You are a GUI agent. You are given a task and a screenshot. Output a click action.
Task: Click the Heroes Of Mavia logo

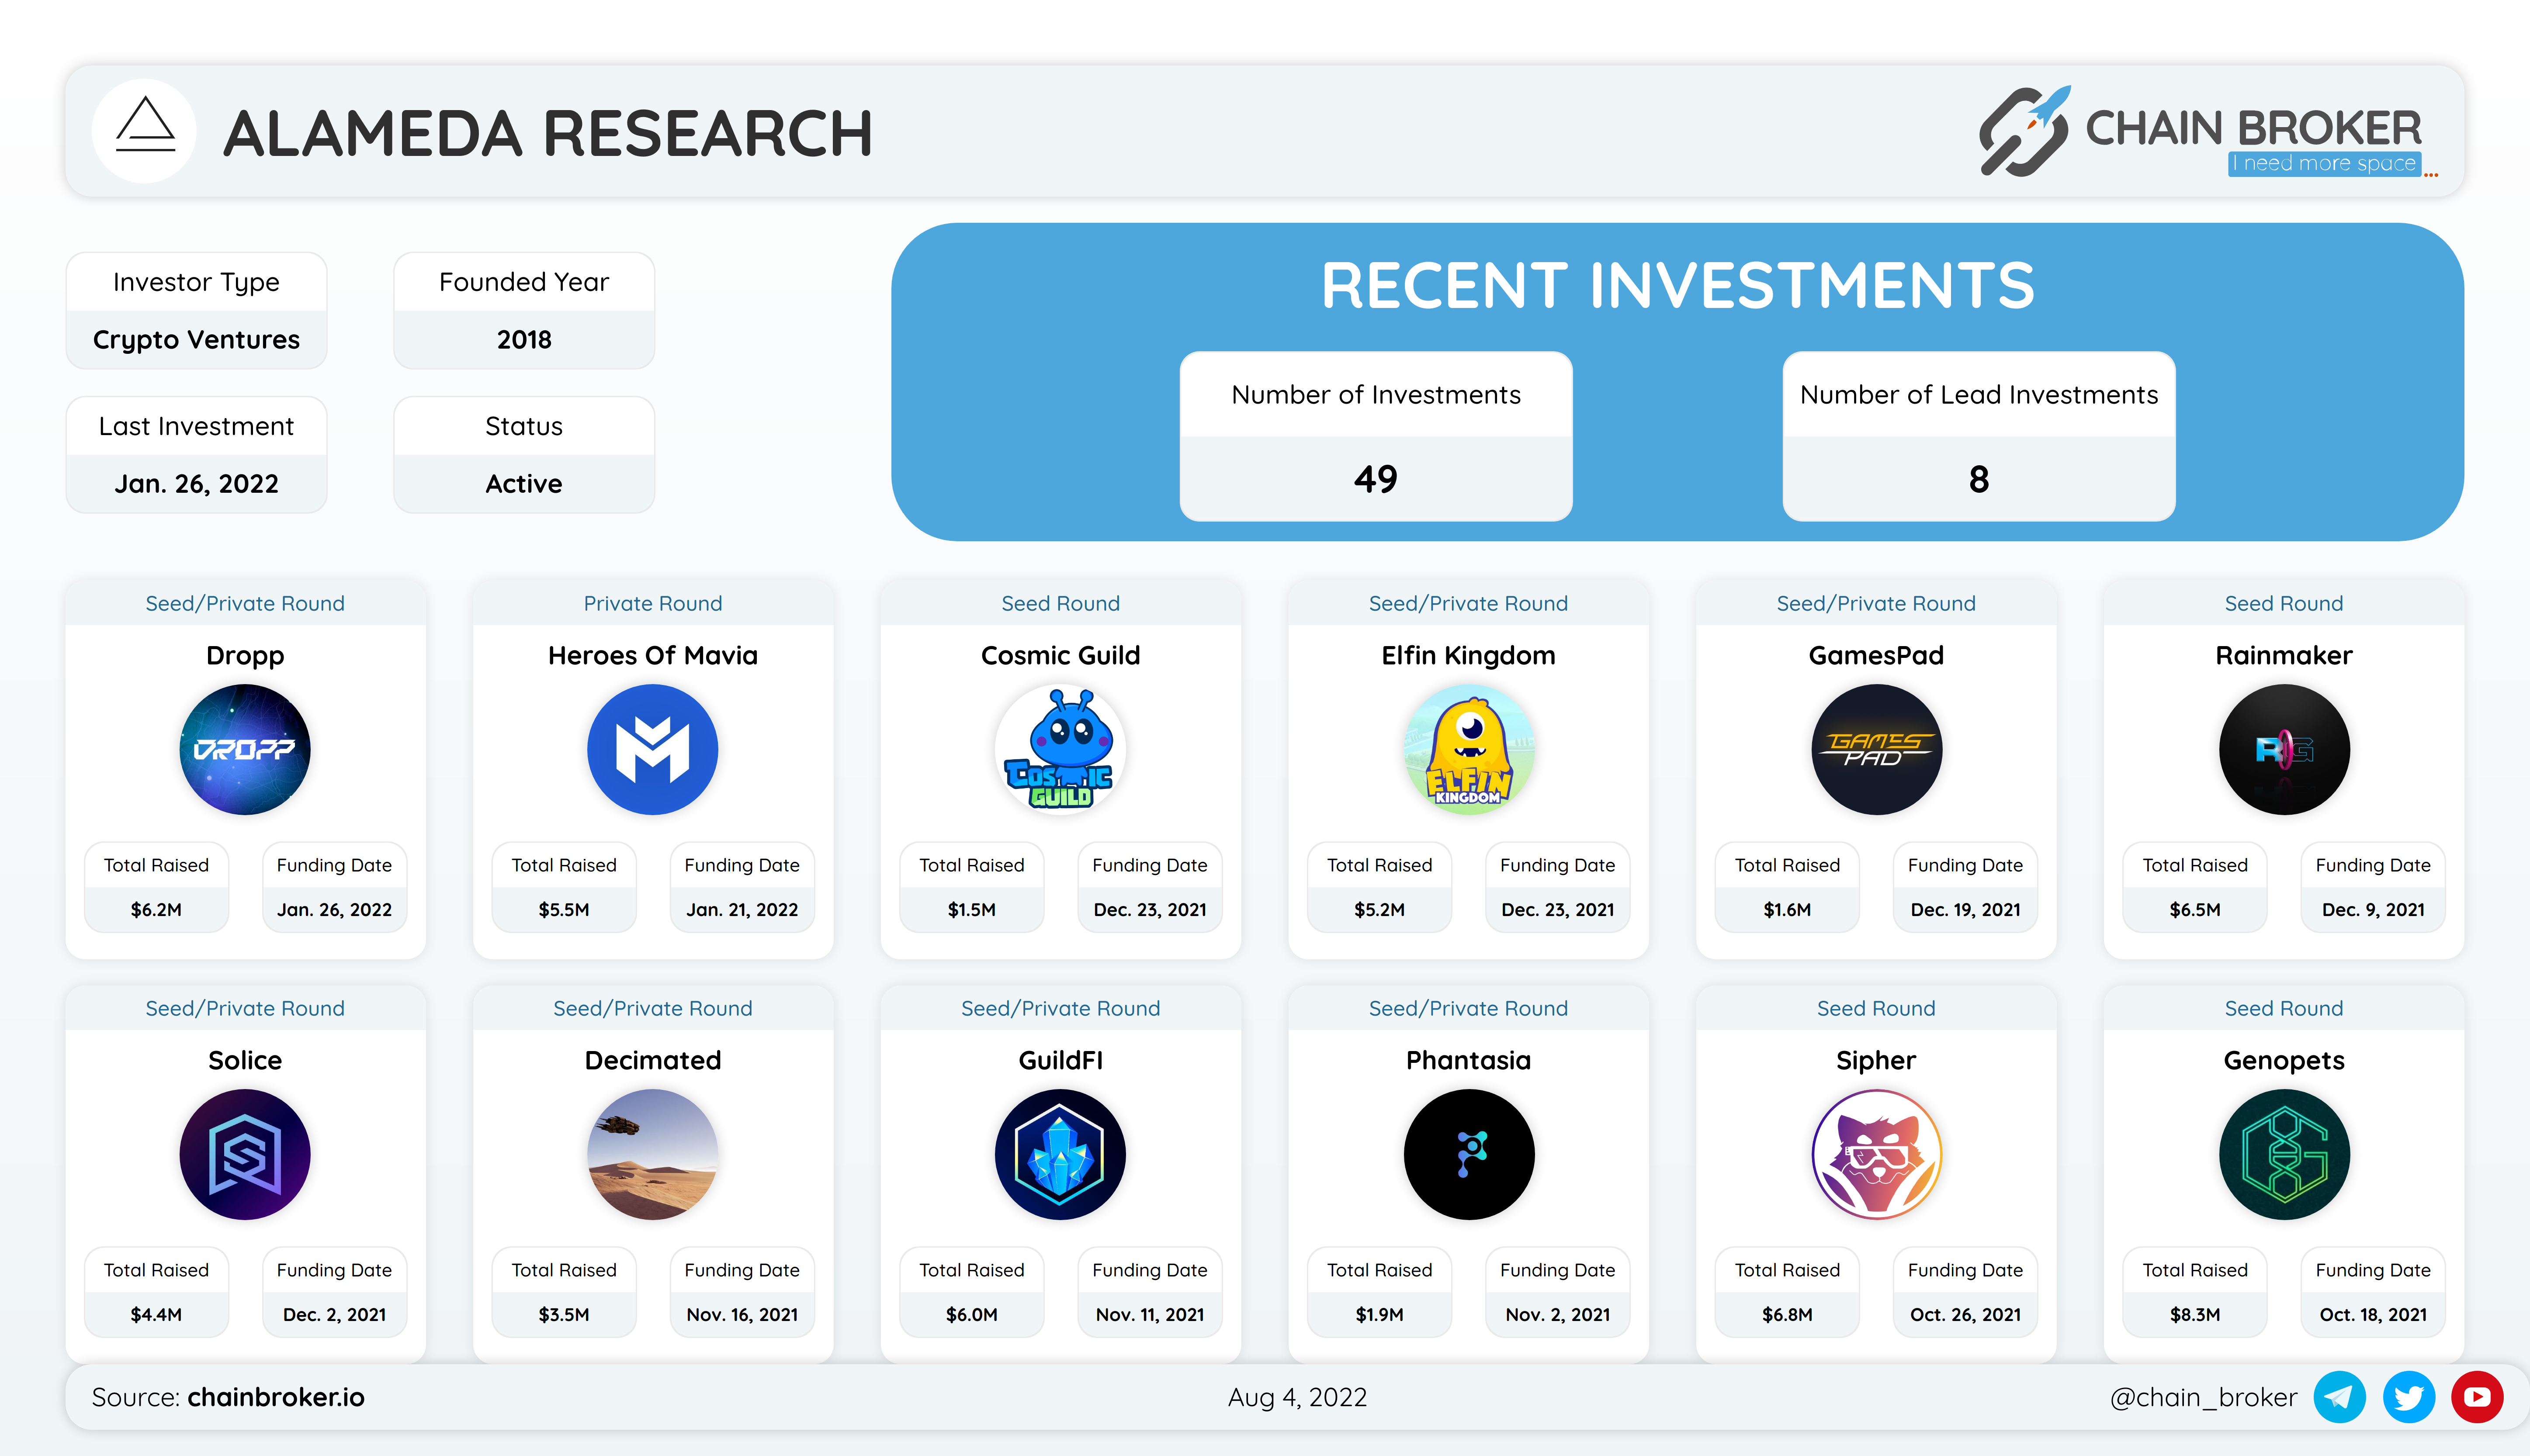[x=652, y=749]
